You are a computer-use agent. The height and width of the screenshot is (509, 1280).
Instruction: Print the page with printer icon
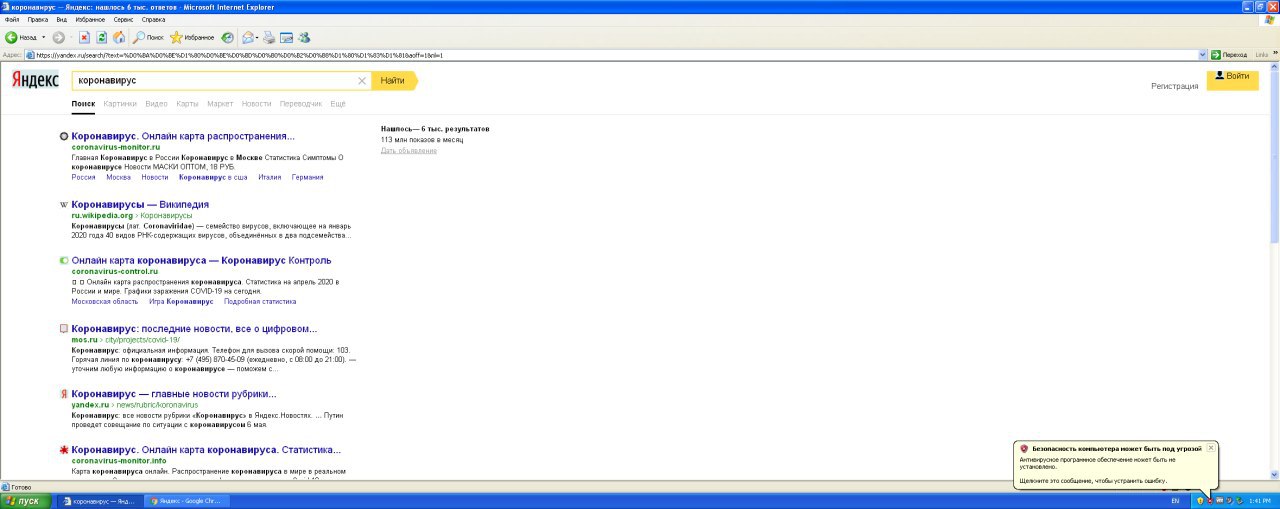pyautogui.click(x=269, y=37)
